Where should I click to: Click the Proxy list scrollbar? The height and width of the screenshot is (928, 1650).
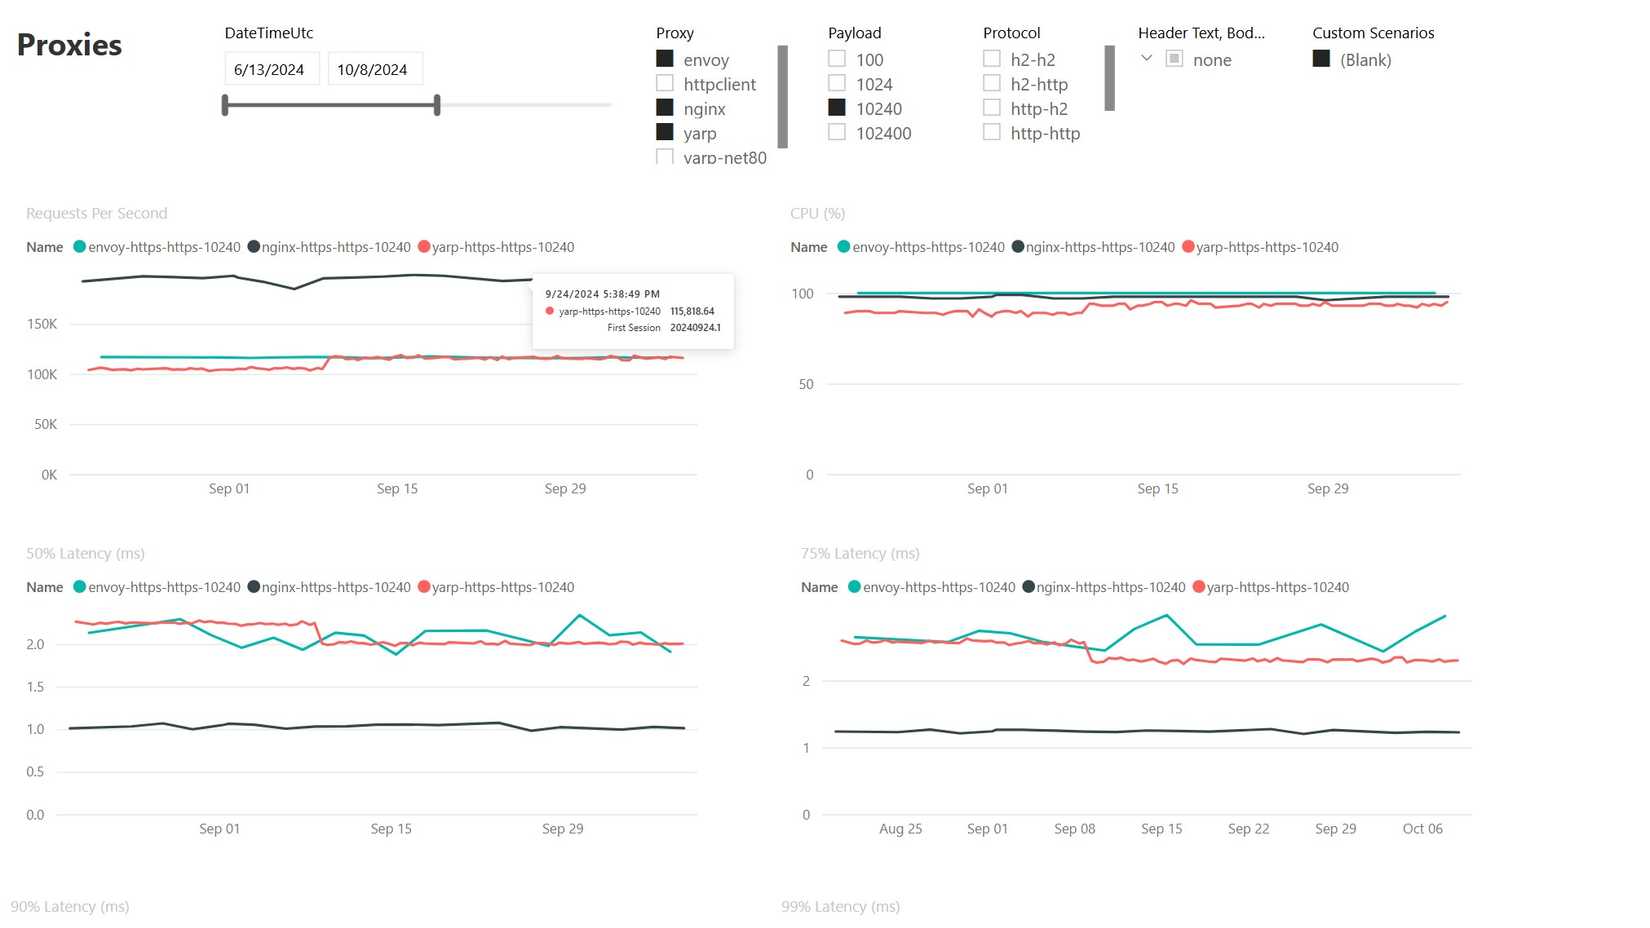(x=783, y=96)
